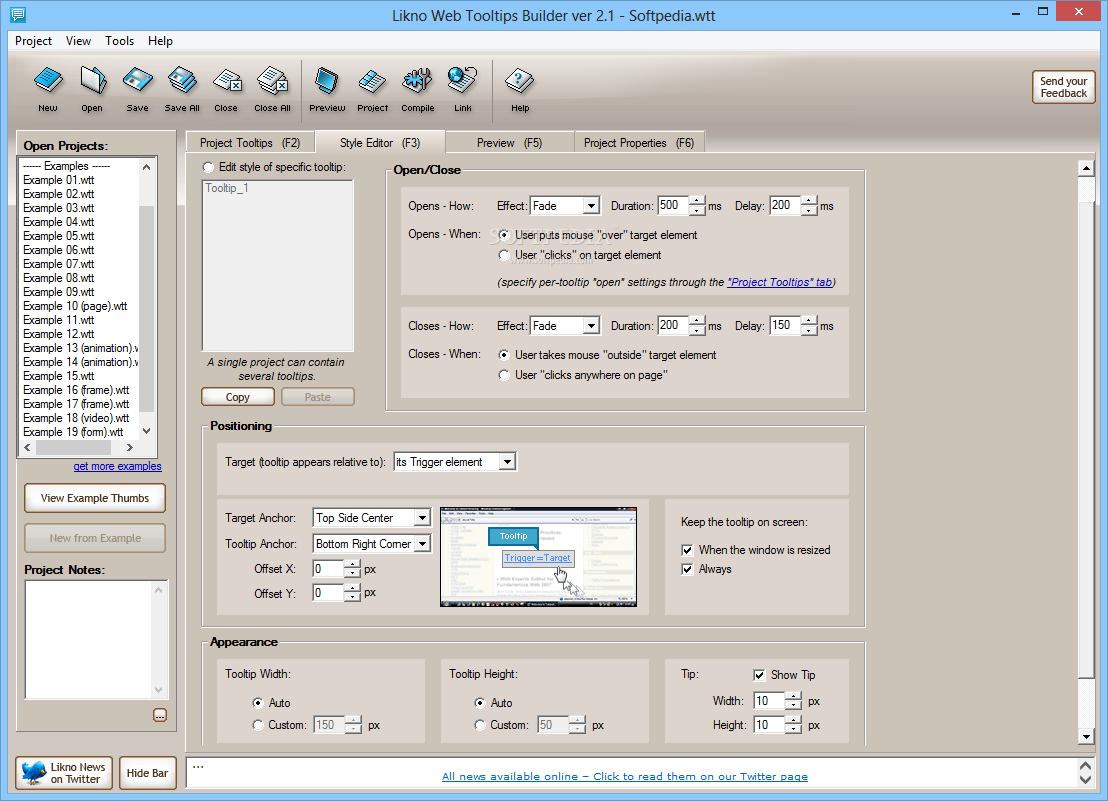This screenshot has width=1108, height=801.
Task: Switch to Preview (F5) tab
Action: click(x=509, y=143)
